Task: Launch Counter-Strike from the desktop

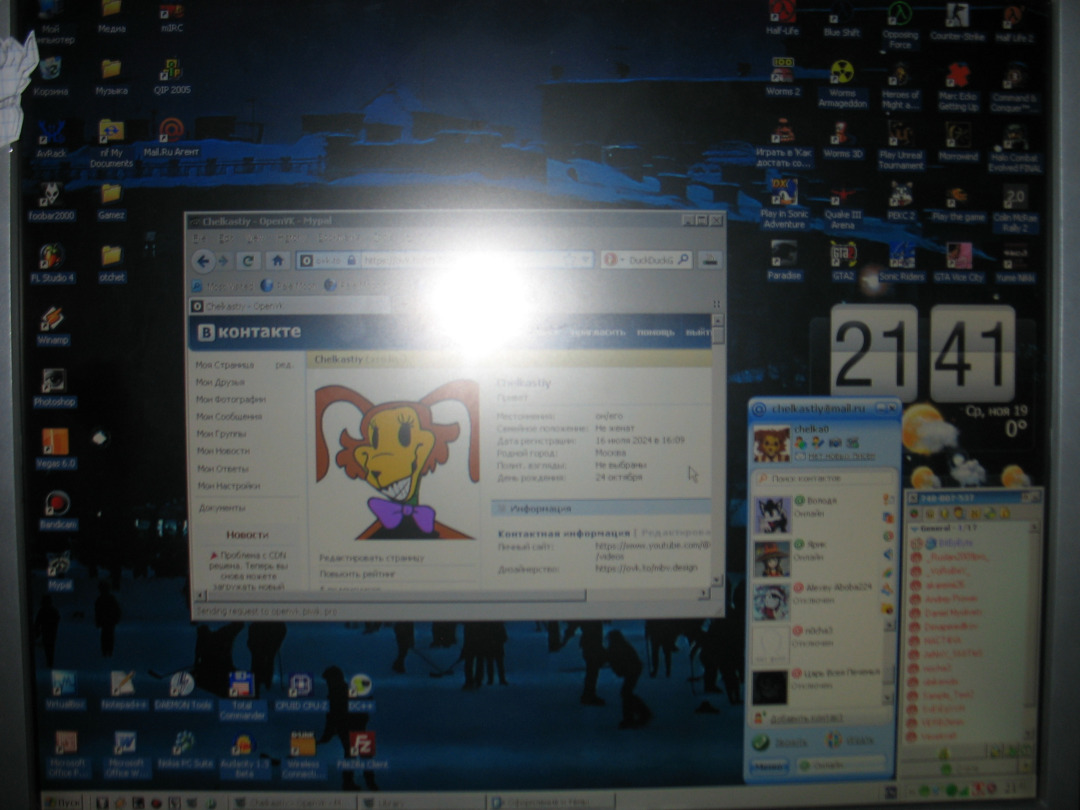Action: click(x=957, y=21)
